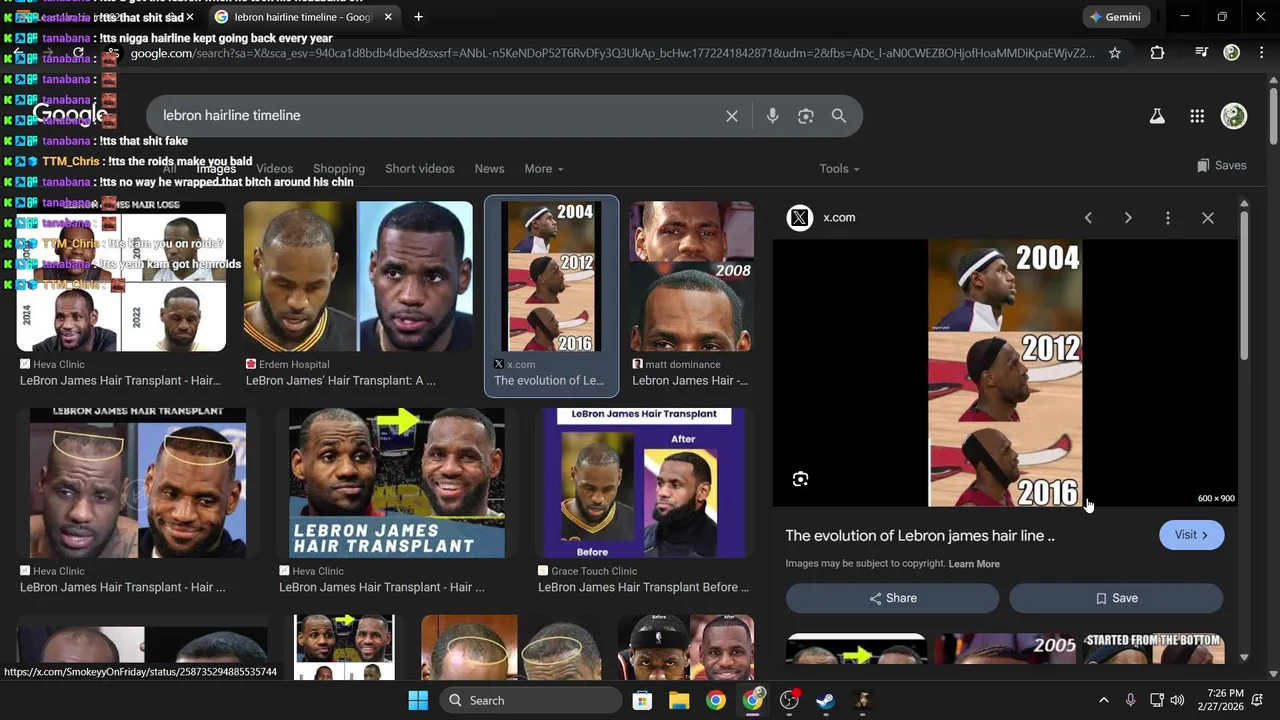Open the Google account avatar

pyautogui.click(x=1234, y=116)
